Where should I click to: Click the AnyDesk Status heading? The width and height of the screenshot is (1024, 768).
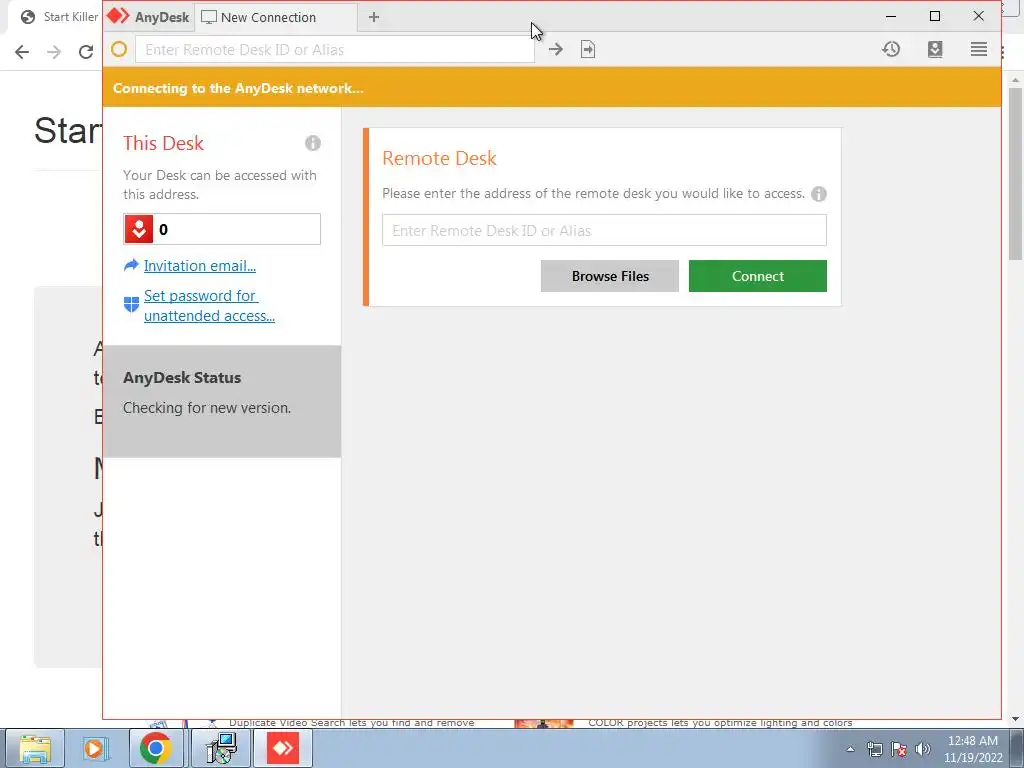point(182,377)
